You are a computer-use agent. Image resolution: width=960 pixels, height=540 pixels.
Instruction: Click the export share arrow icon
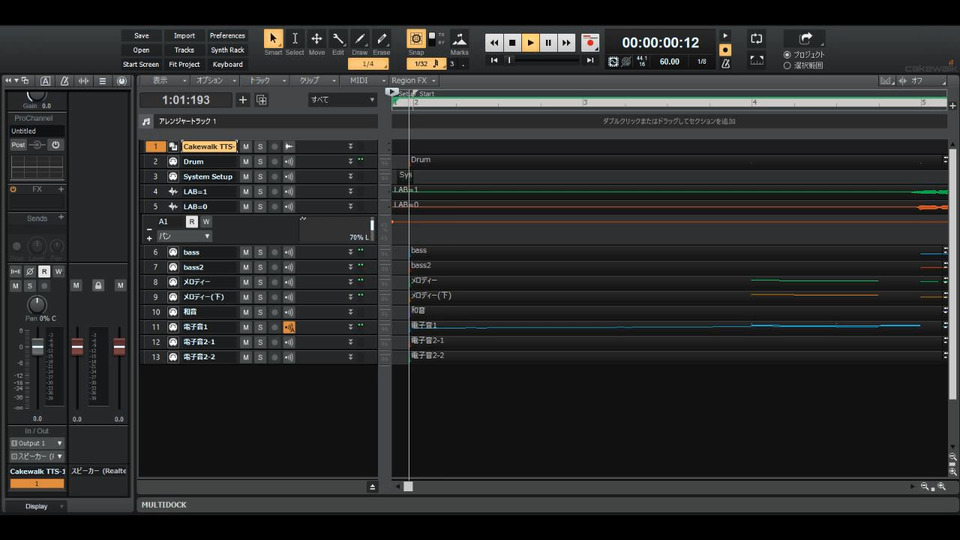point(805,38)
